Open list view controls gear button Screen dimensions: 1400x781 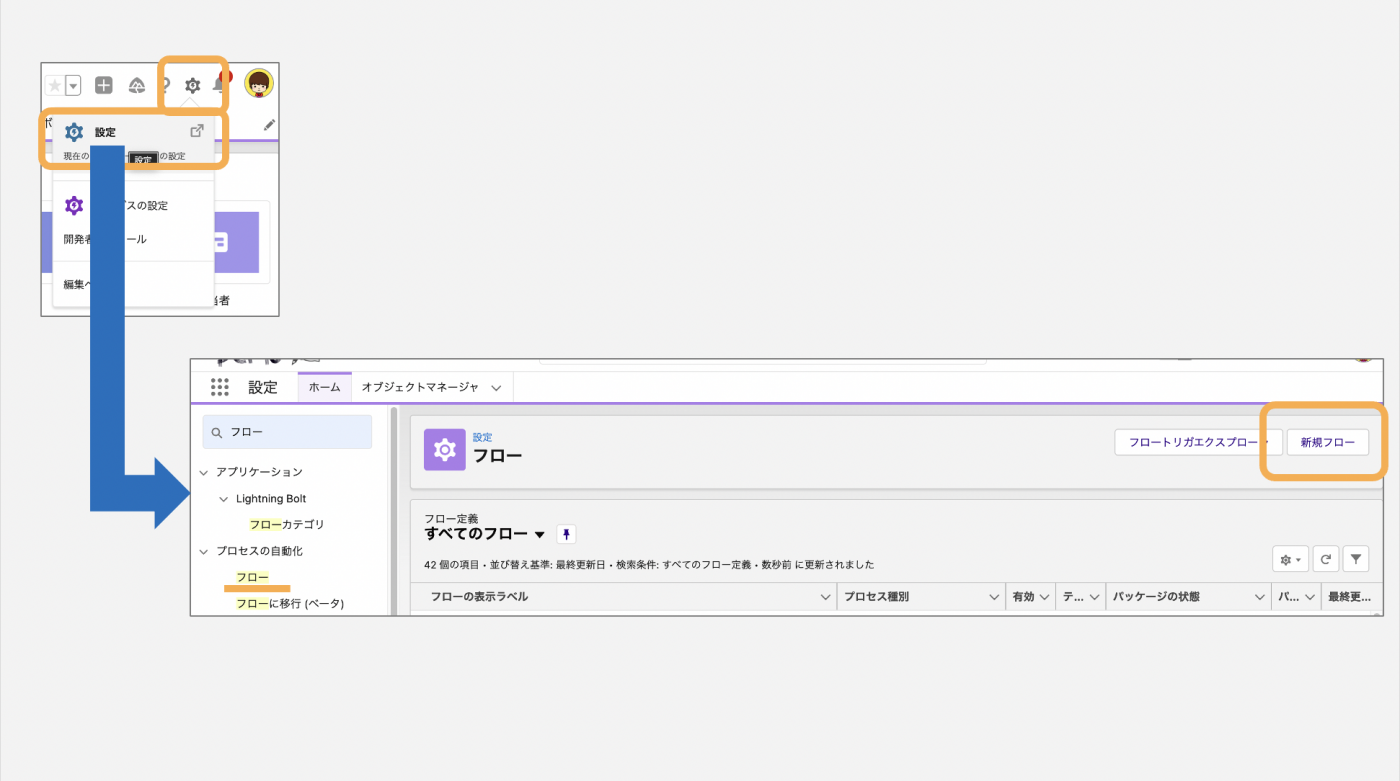[1290, 559]
